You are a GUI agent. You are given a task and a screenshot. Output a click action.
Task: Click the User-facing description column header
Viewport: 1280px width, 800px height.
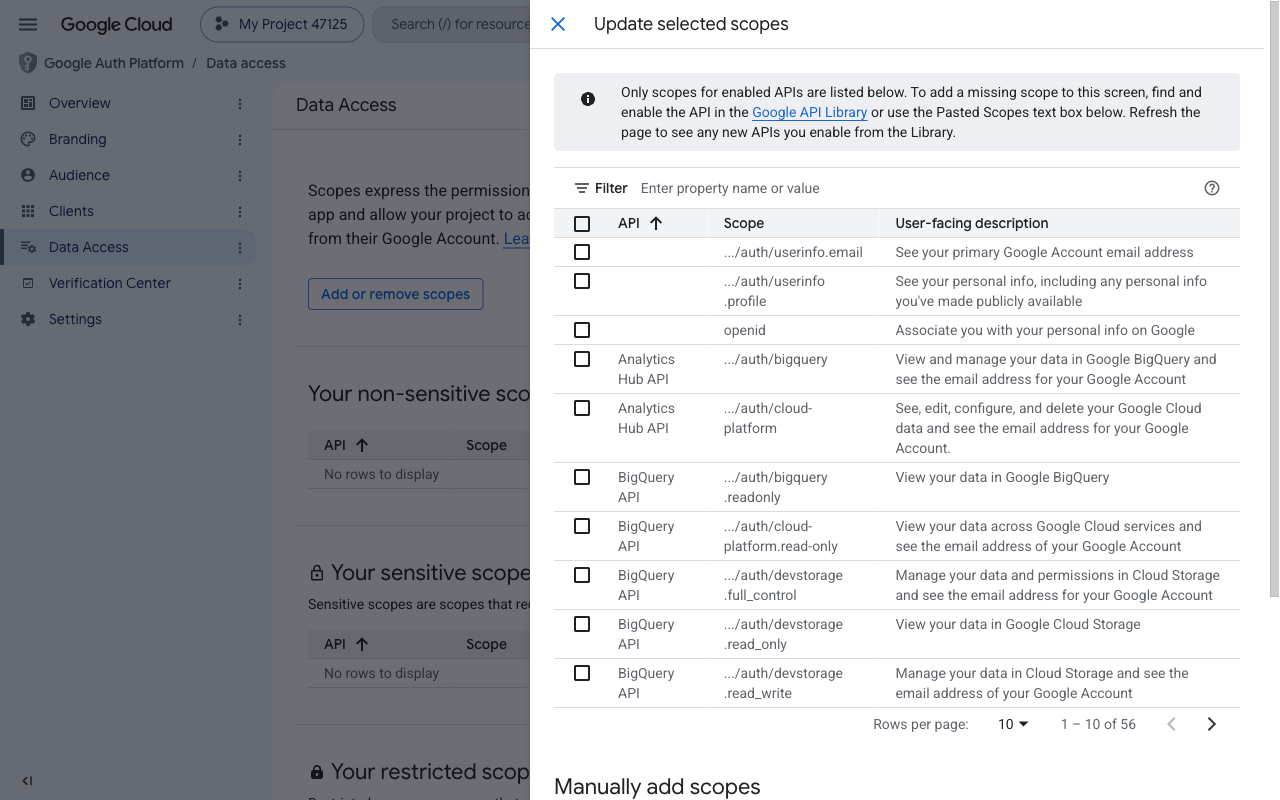[x=972, y=223]
